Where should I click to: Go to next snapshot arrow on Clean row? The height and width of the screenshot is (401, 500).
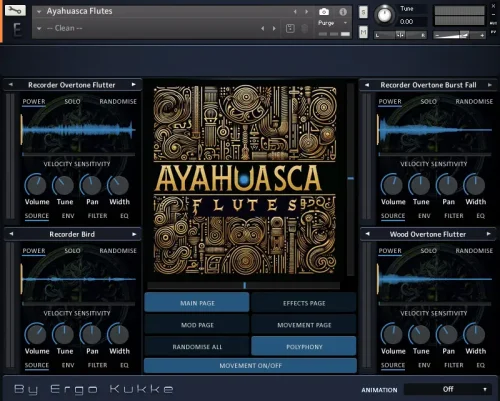tap(274, 29)
